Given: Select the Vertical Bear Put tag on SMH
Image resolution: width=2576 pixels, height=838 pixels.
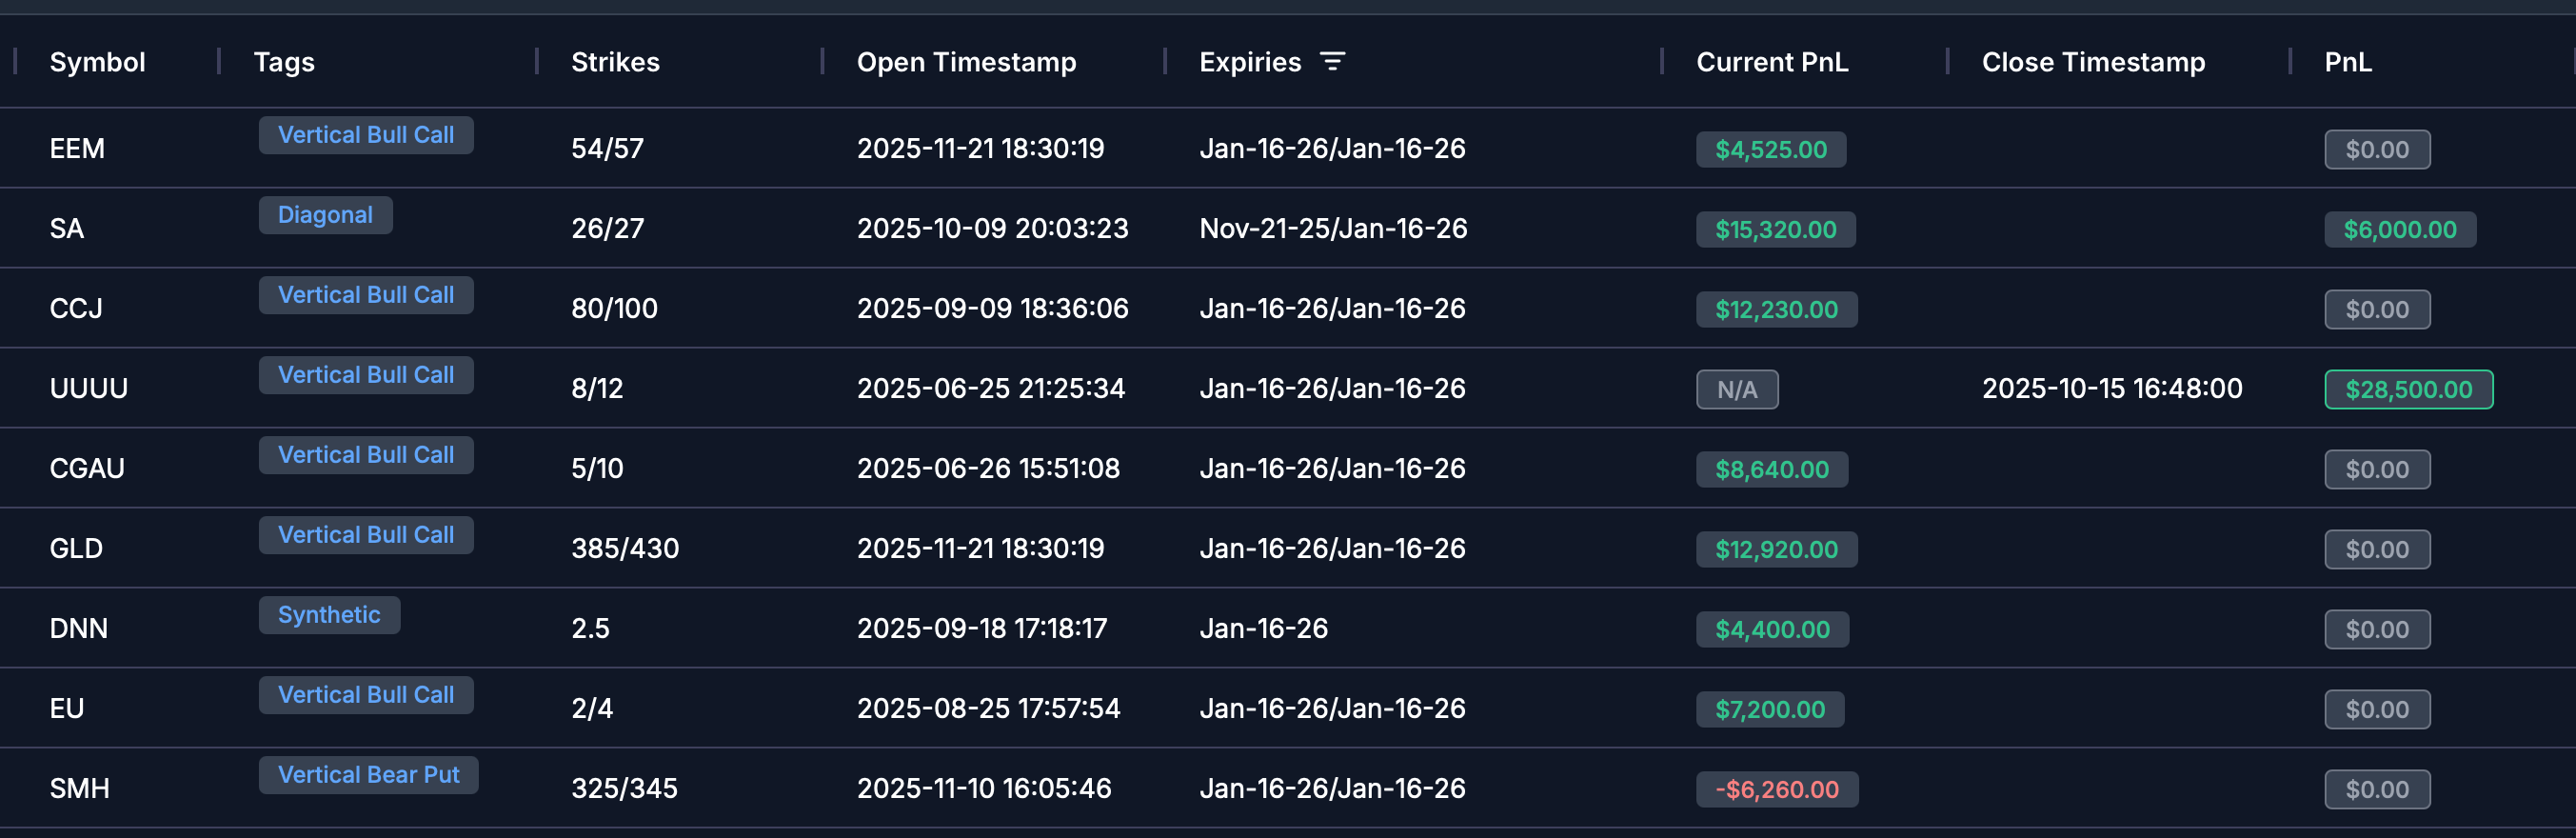Looking at the screenshot, I should (368, 774).
